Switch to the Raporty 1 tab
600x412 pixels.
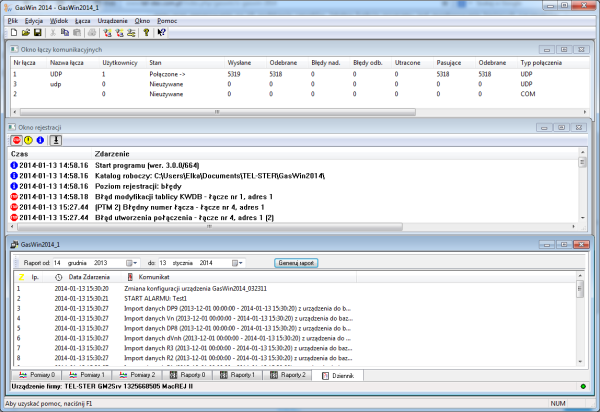point(241,374)
